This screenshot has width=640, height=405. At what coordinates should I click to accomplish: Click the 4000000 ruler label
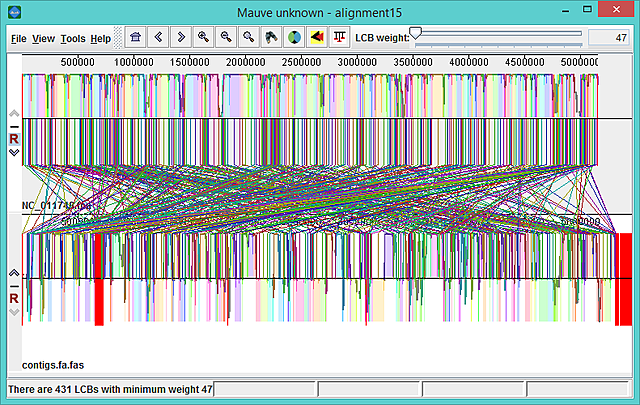(469, 62)
